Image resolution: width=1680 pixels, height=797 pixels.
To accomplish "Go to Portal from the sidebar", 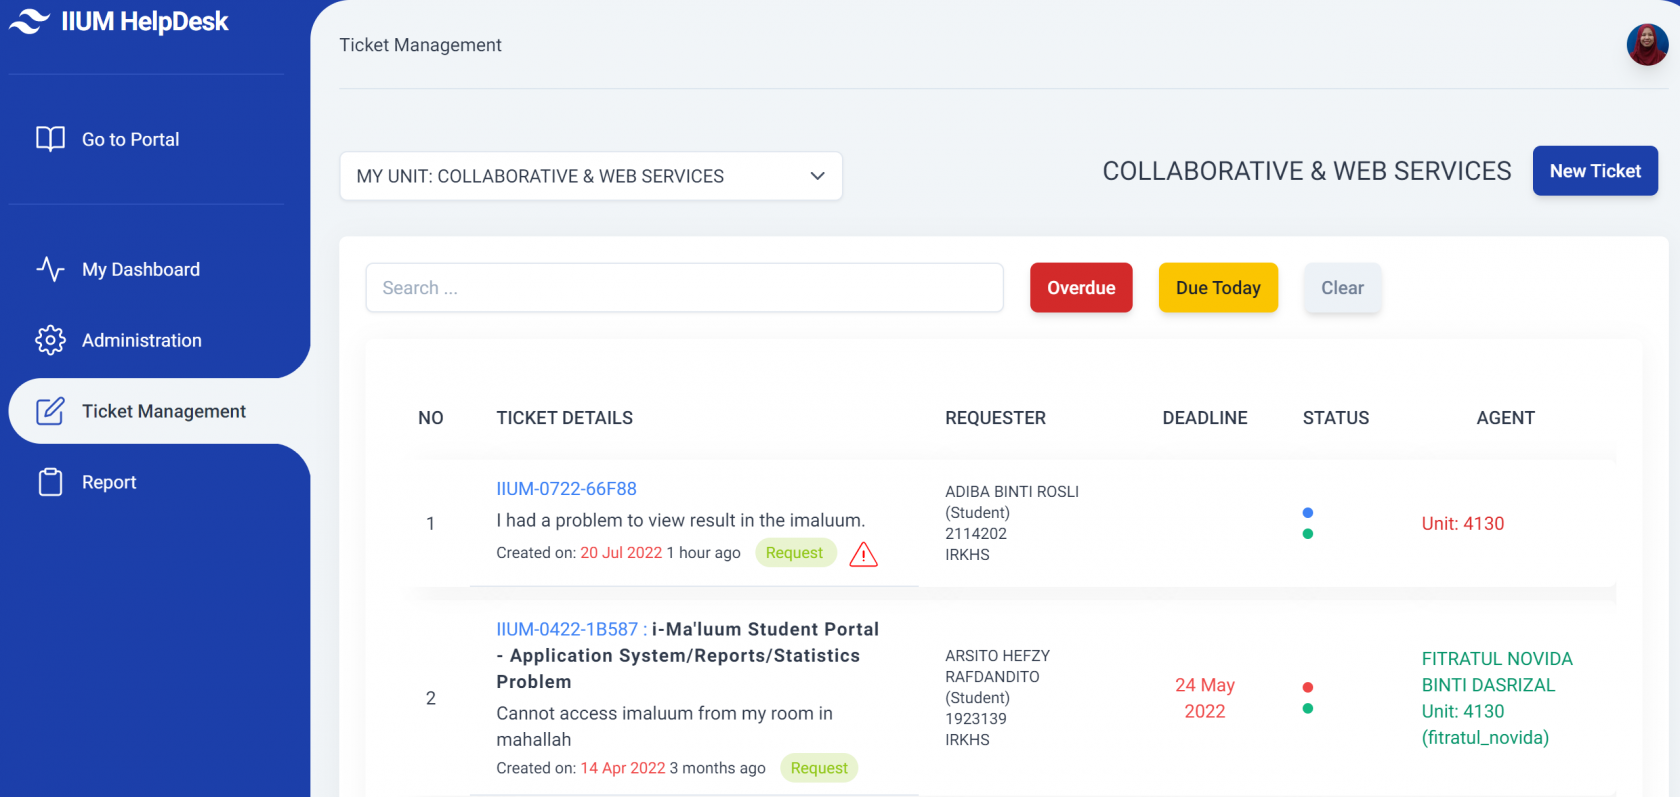I will (x=130, y=139).
